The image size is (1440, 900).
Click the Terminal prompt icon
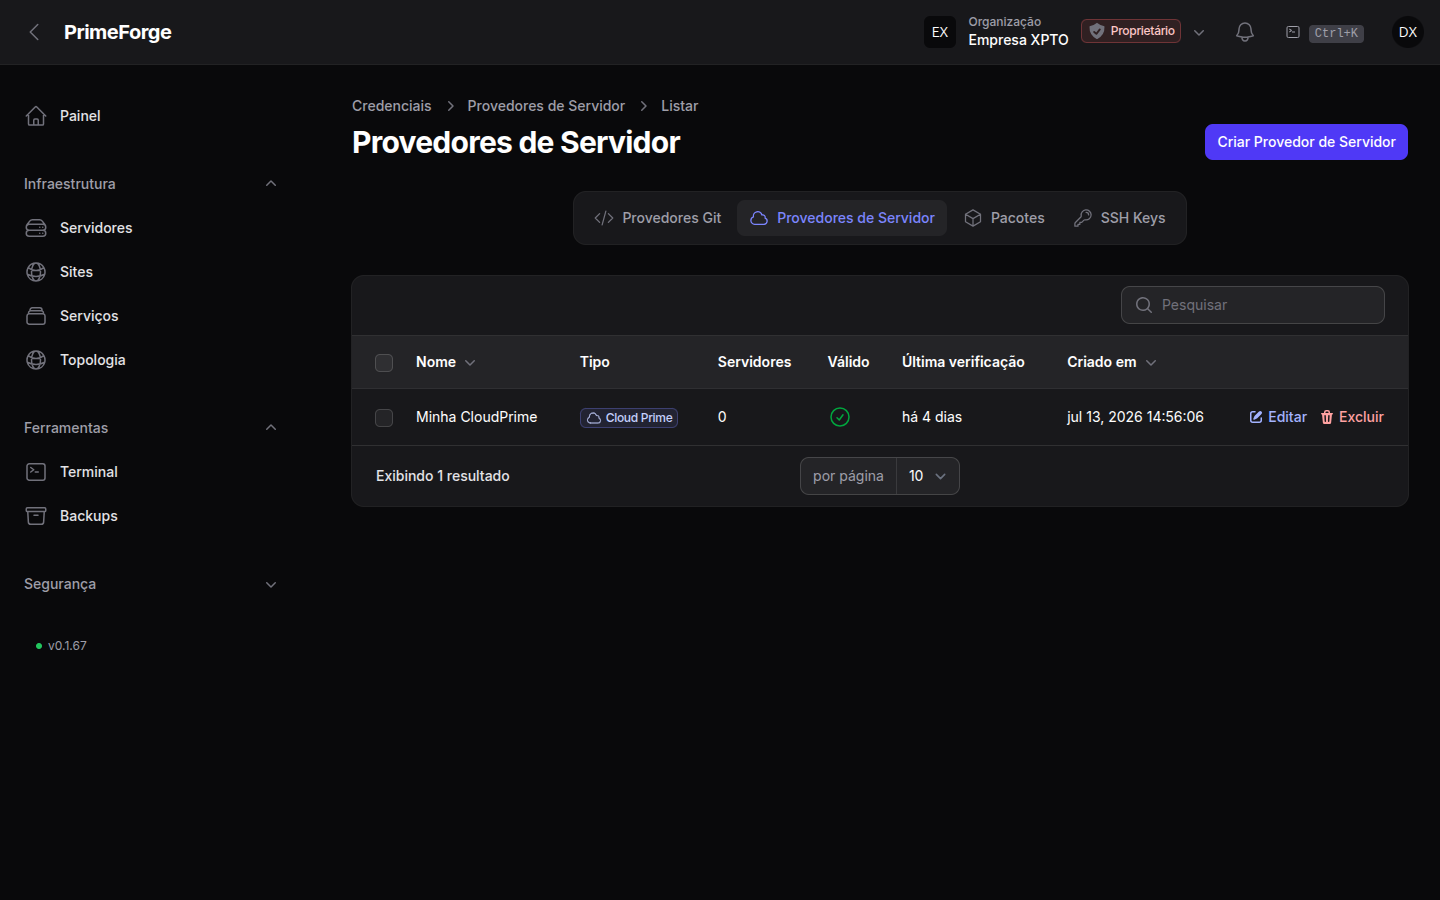tap(36, 472)
